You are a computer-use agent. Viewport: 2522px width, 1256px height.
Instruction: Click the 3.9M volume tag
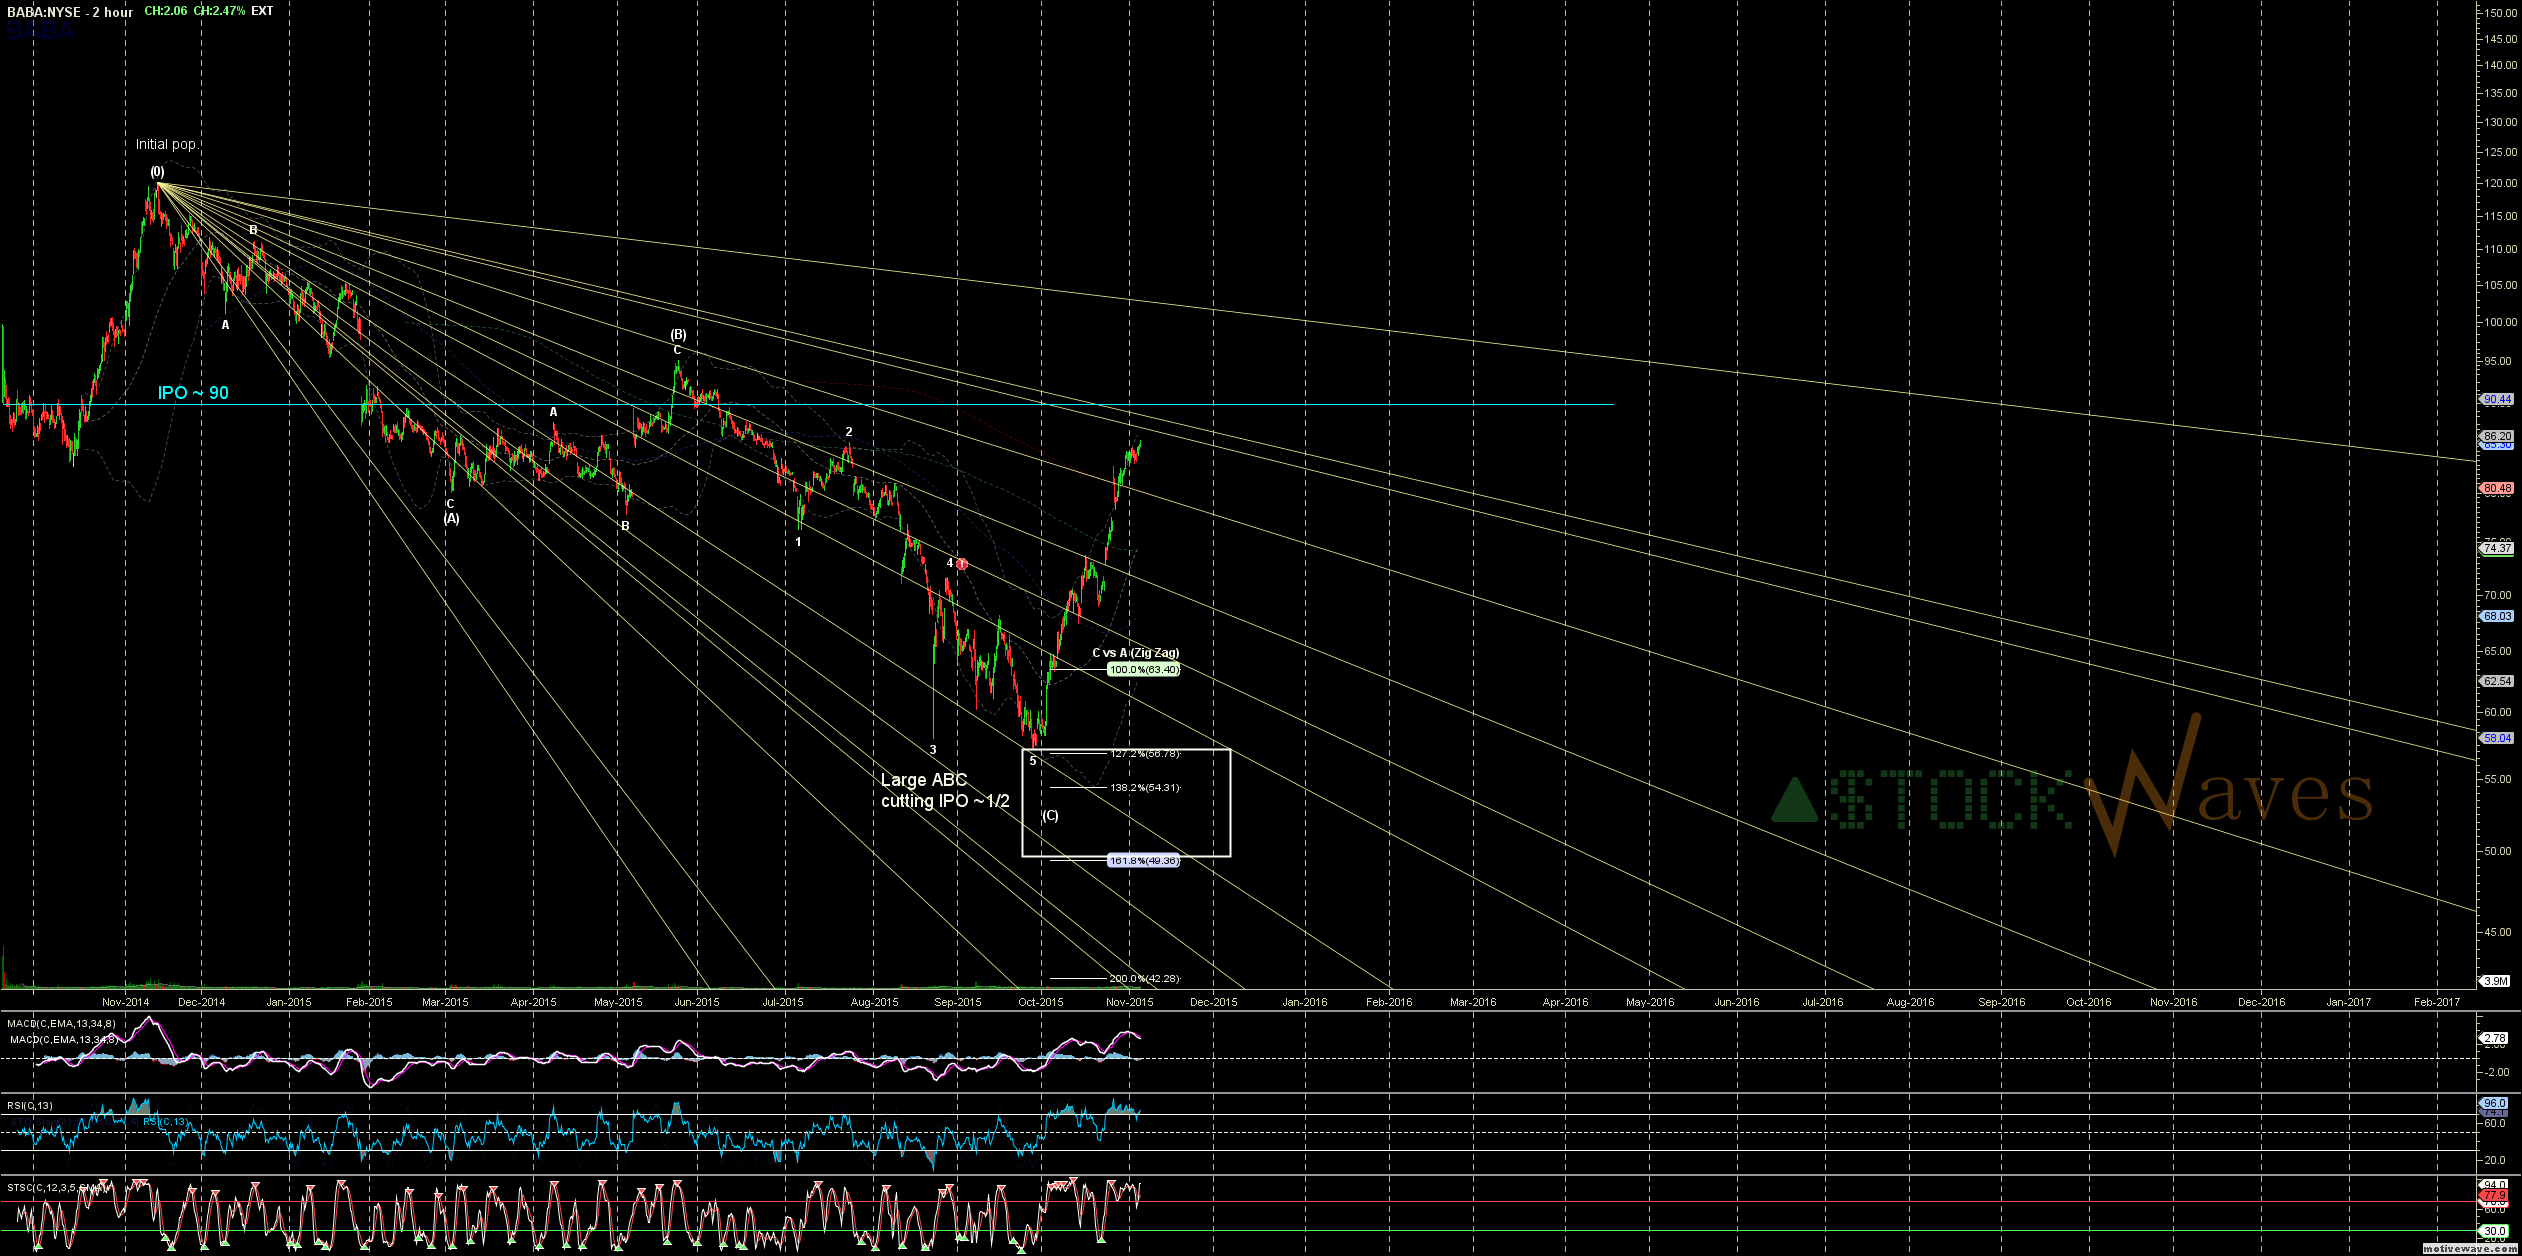2497,981
